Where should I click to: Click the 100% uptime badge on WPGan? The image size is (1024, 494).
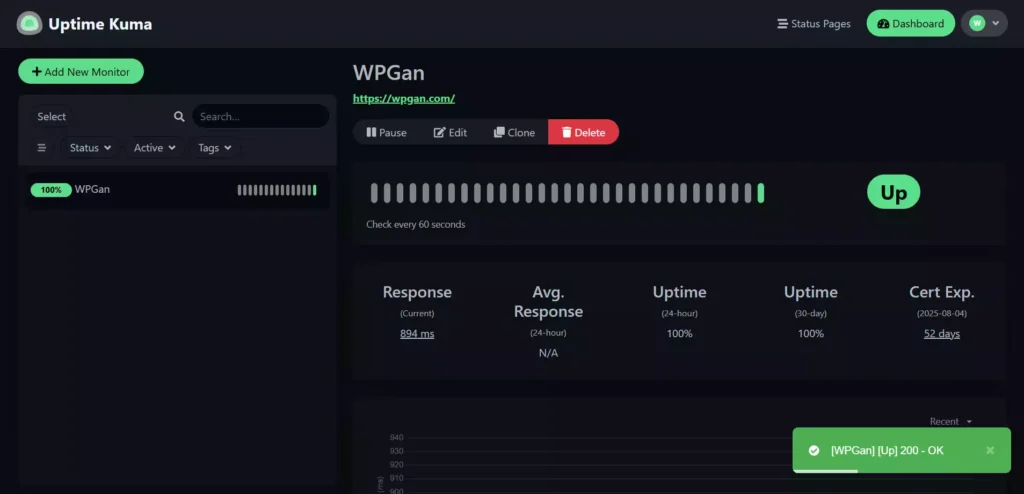(x=51, y=190)
